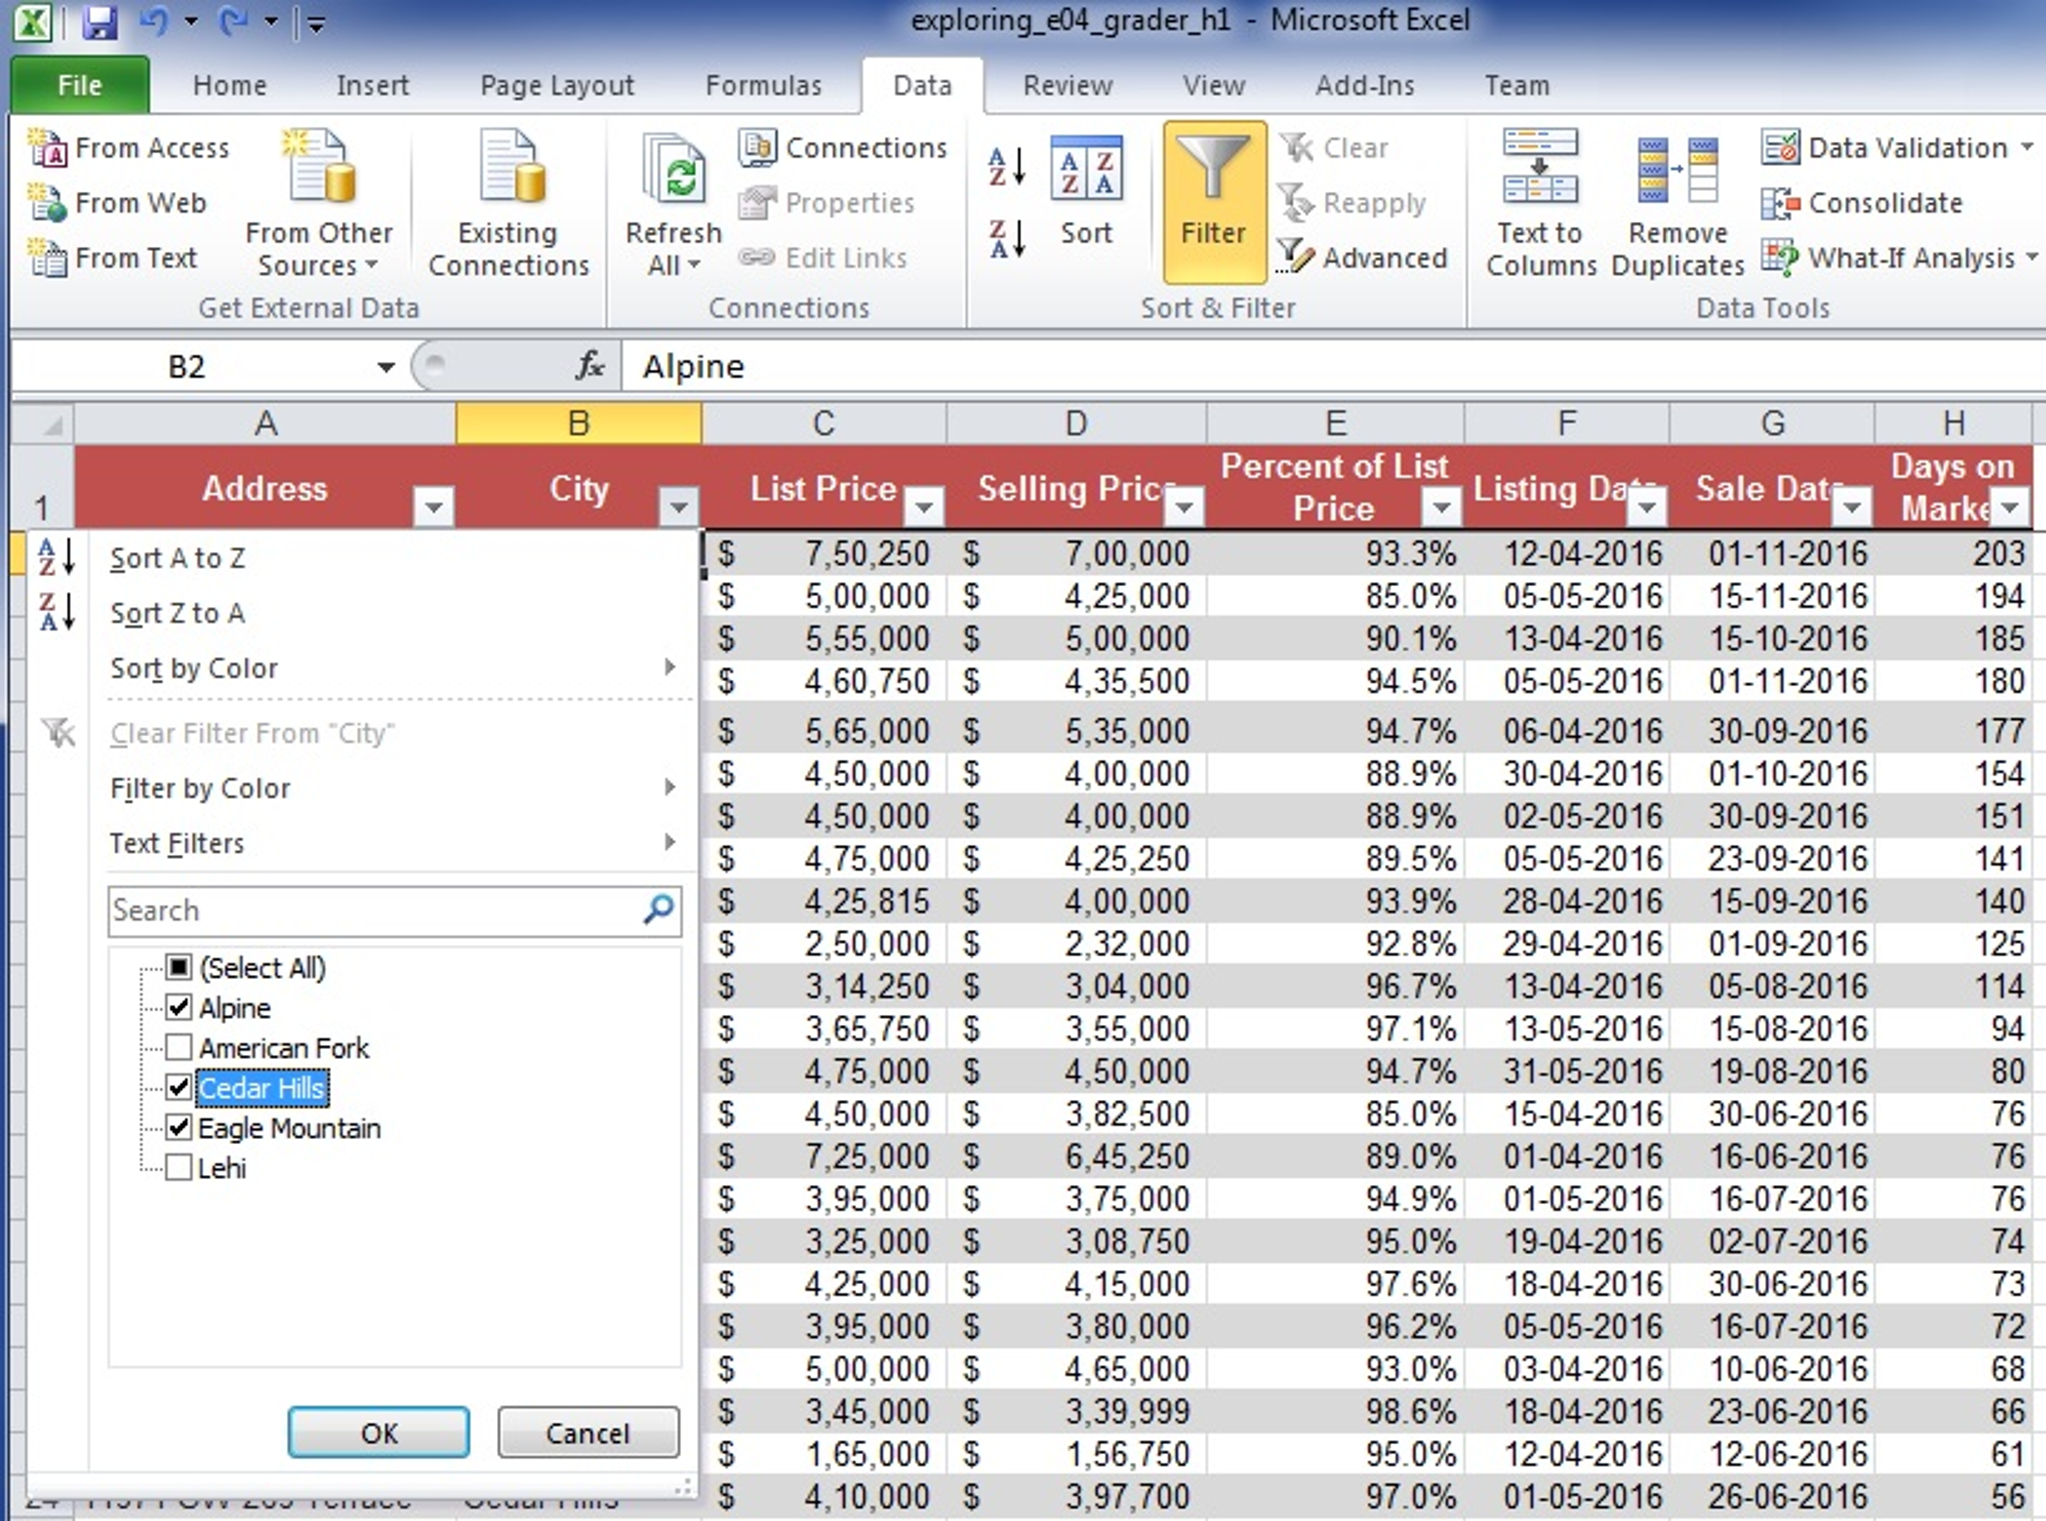Switch to the View tab
Screen dimensions: 2046x1521
(1213, 86)
